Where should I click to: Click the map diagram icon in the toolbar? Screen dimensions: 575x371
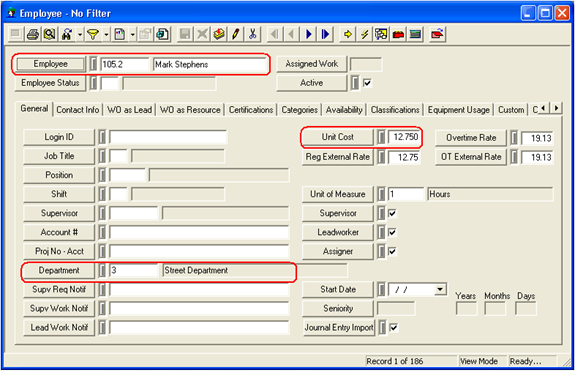[x=381, y=34]
